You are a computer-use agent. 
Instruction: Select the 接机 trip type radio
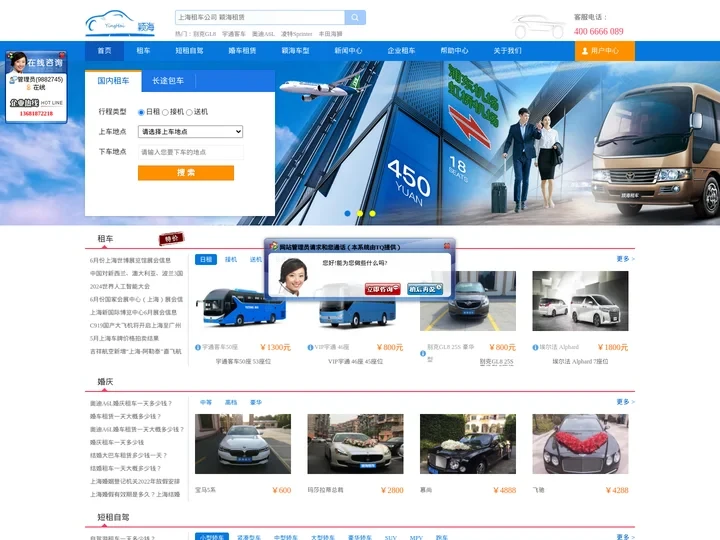pyautogui.click(x=165, y=112)
